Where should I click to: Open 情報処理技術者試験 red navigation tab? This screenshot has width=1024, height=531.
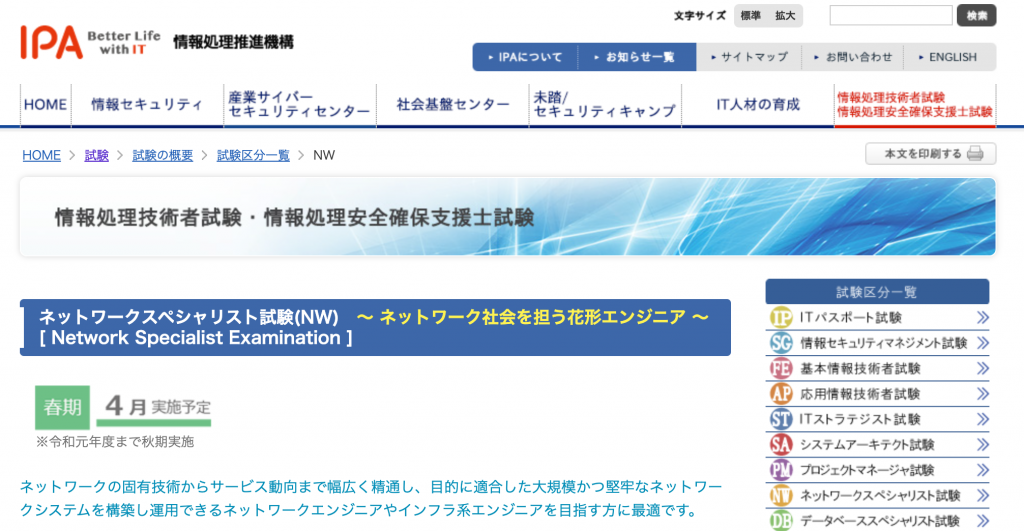click(915, 105)
